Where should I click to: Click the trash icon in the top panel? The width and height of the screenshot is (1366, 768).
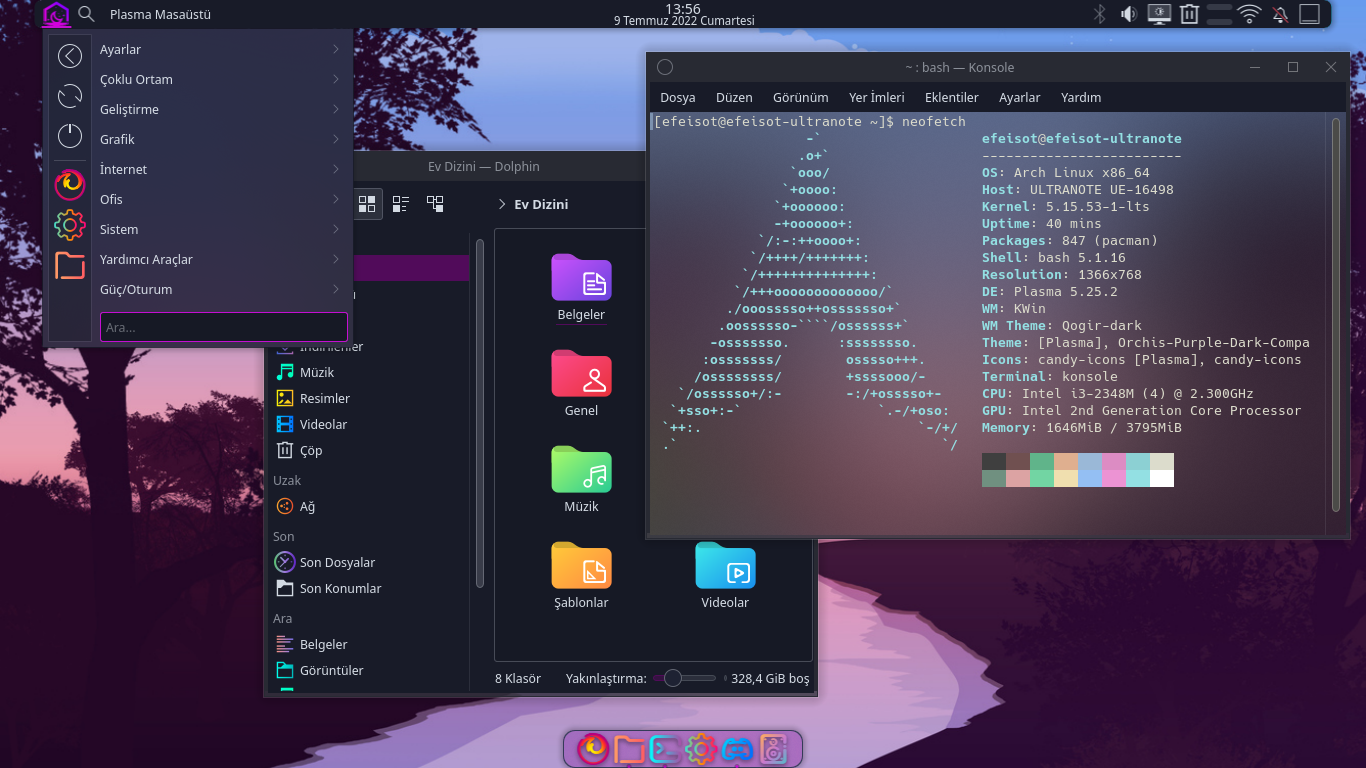1189,14
